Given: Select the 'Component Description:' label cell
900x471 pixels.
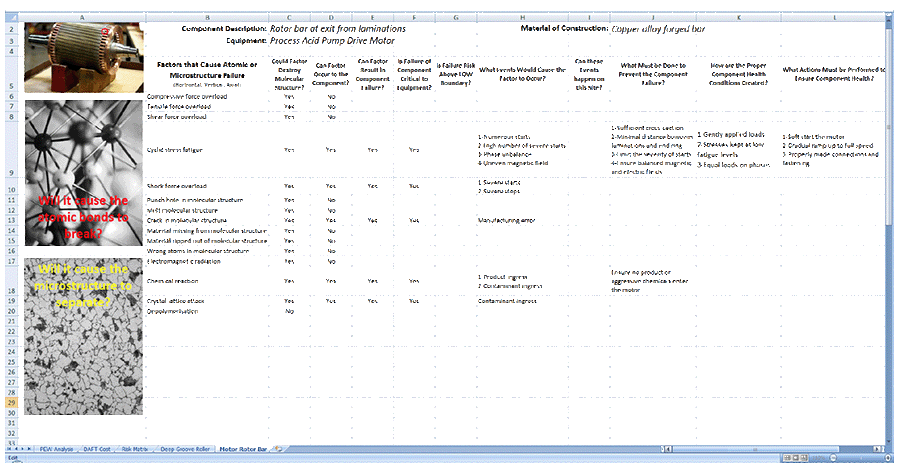Looking at the screenshot, I should (224, 29).
